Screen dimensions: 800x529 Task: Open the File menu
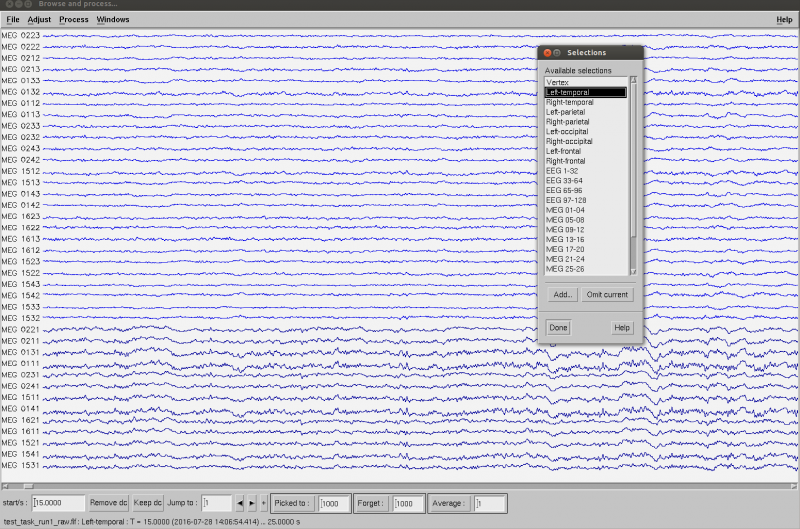tap(13, 20)
